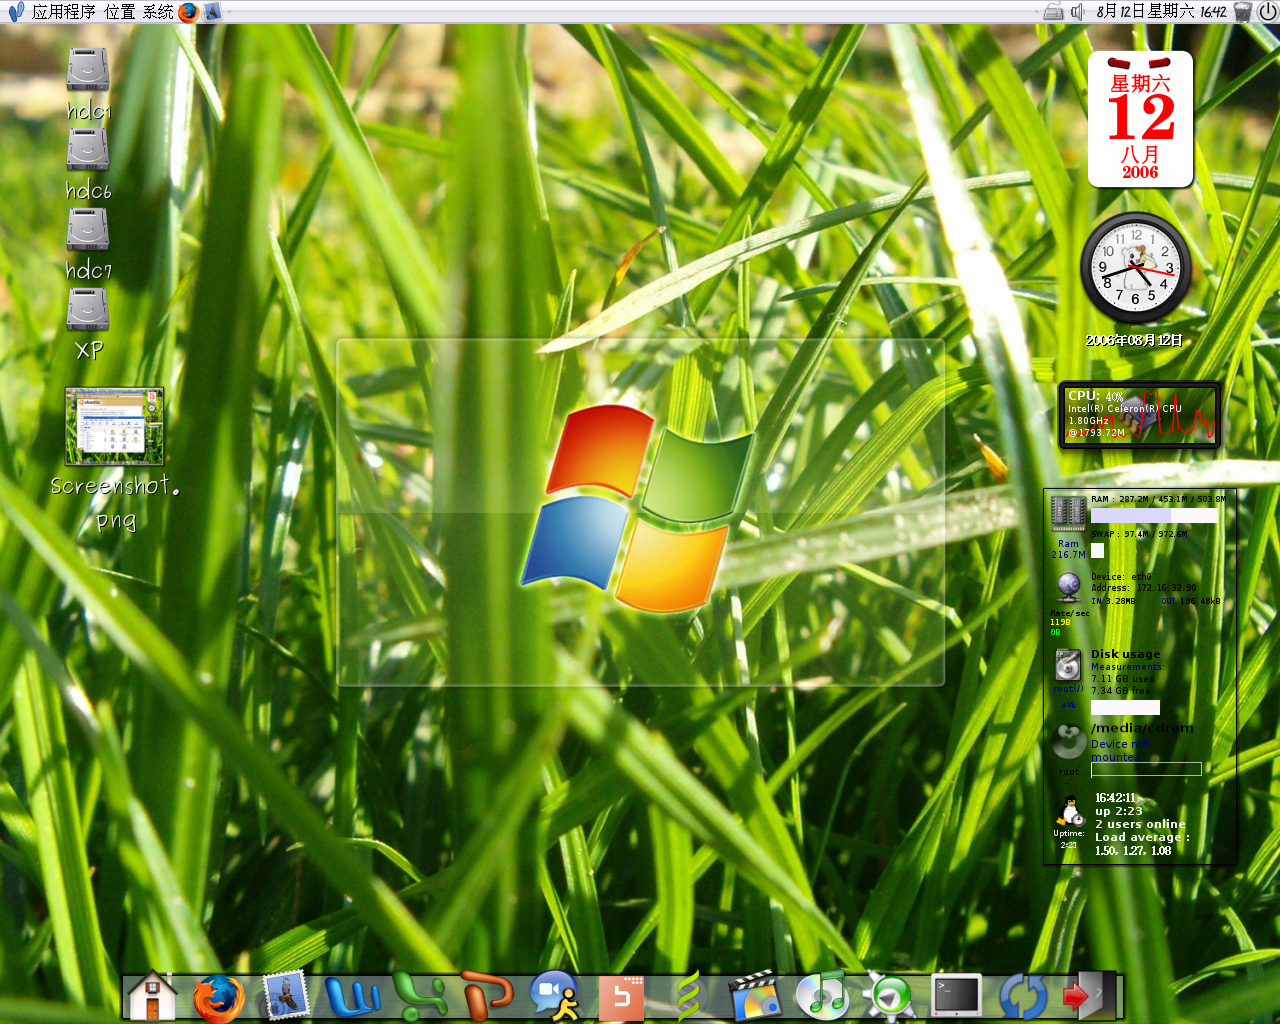Open the 位置 places menu
This screenshot has width=1280, height=1024.
tap(119, 12)
